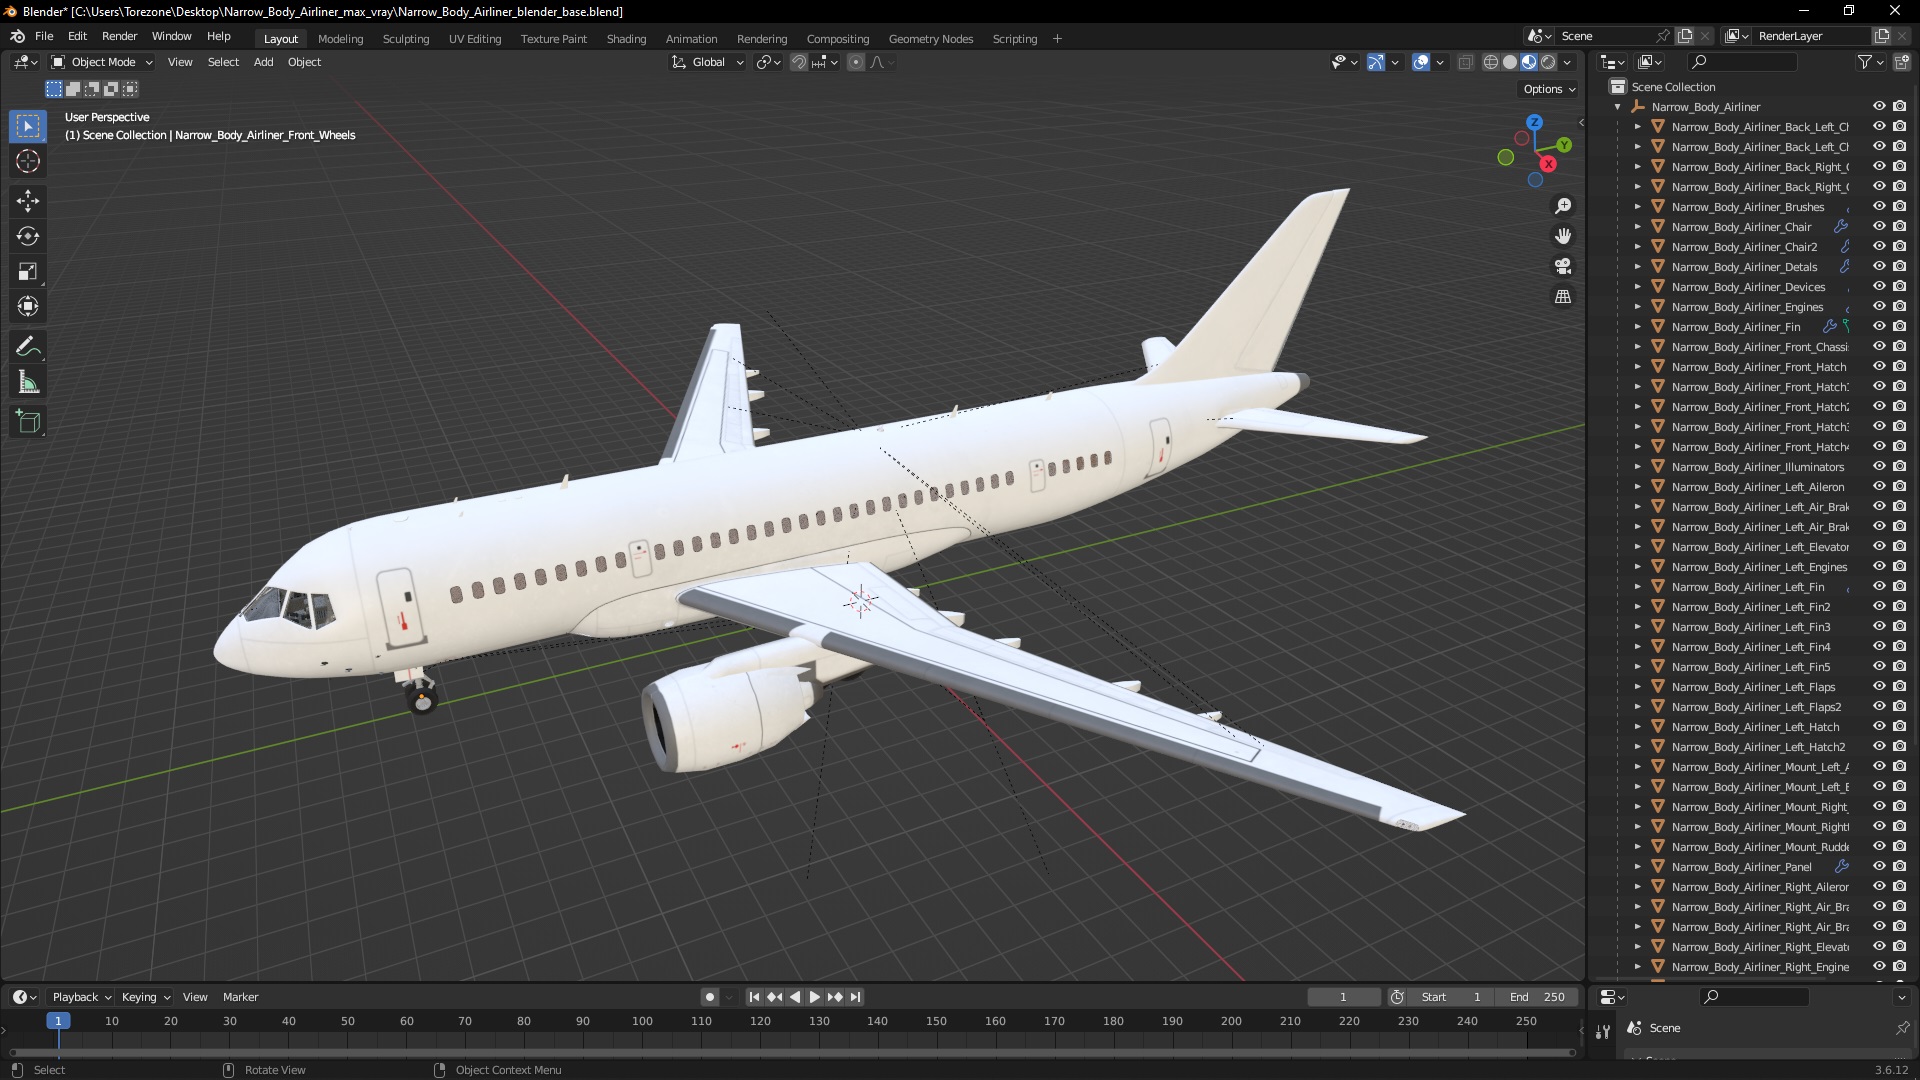Open the timeline View menu
Image resolution: width=1920 pixels, height=1080 pixels.
pos(195,997)
